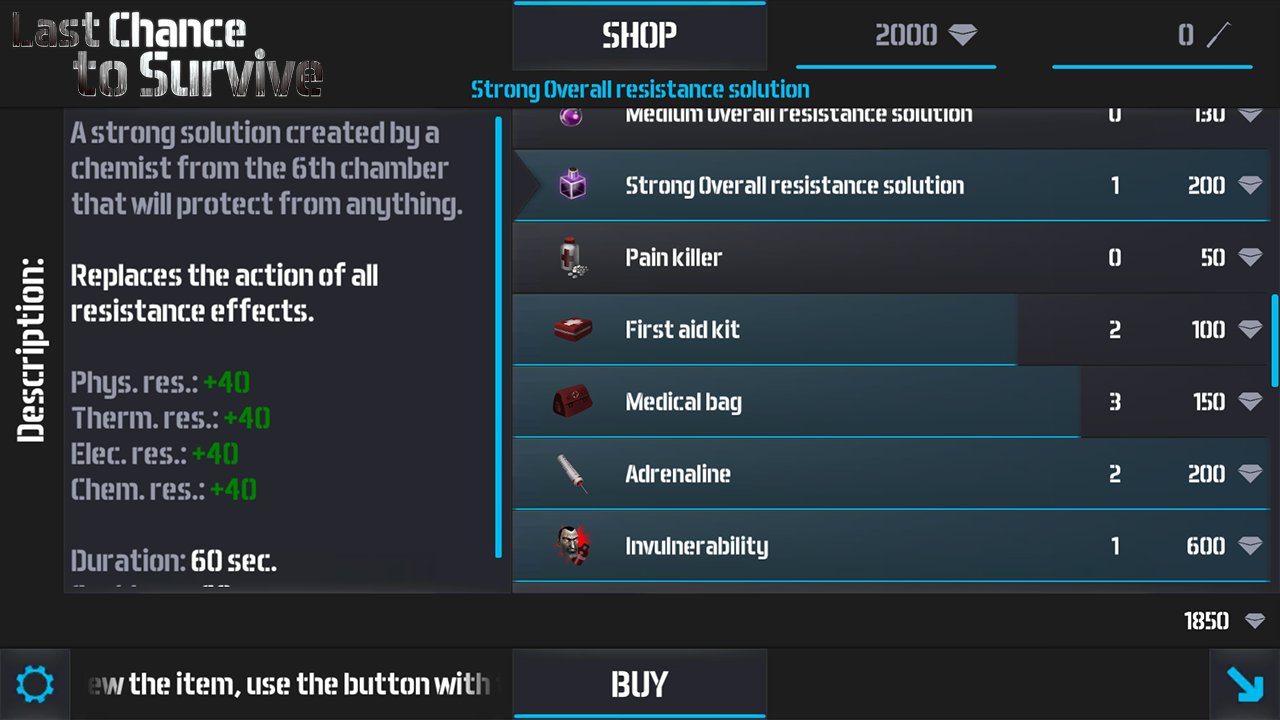The image size is (1280, 720).
Task: Open the SHOP tab
Action: (x=640, y=36)
